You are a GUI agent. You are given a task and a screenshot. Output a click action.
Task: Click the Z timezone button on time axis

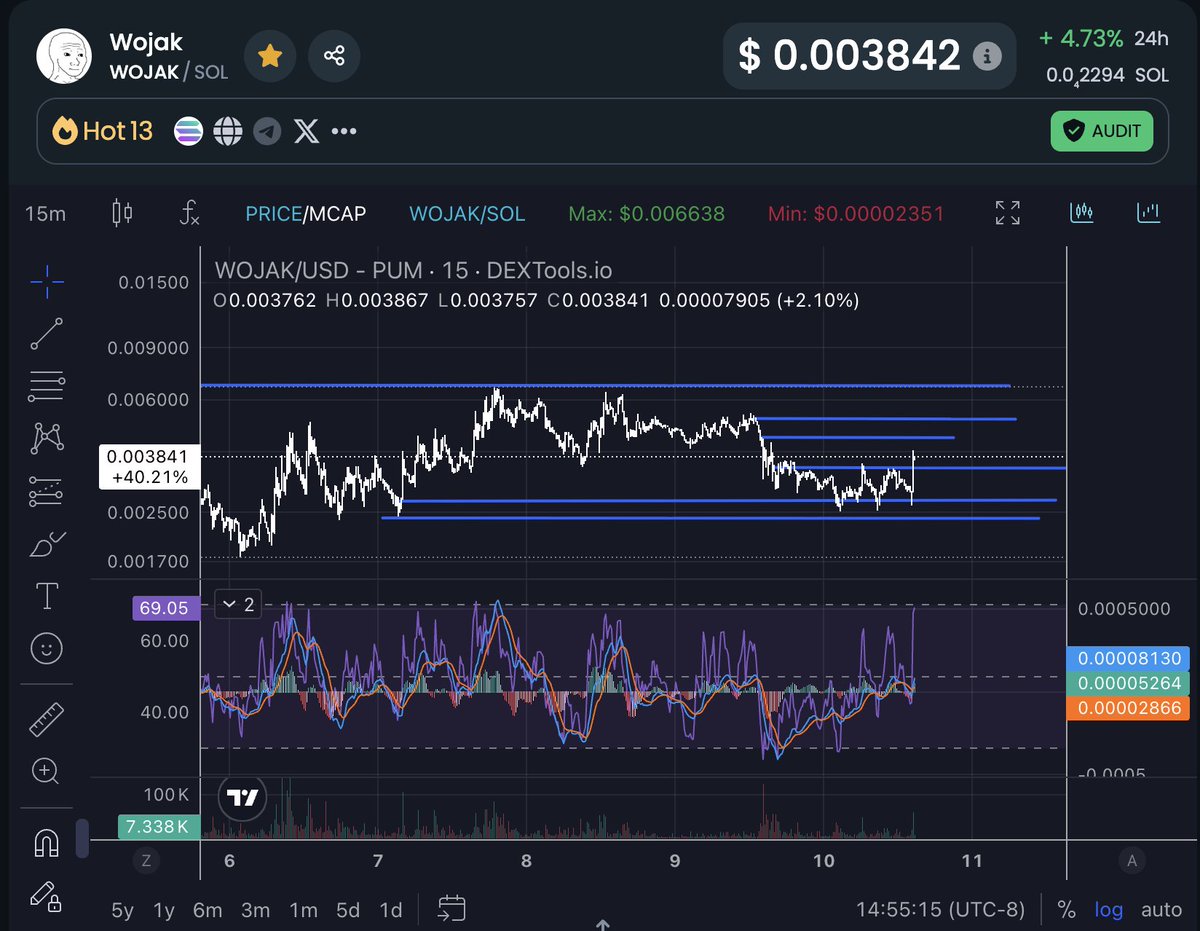(147, 861)
